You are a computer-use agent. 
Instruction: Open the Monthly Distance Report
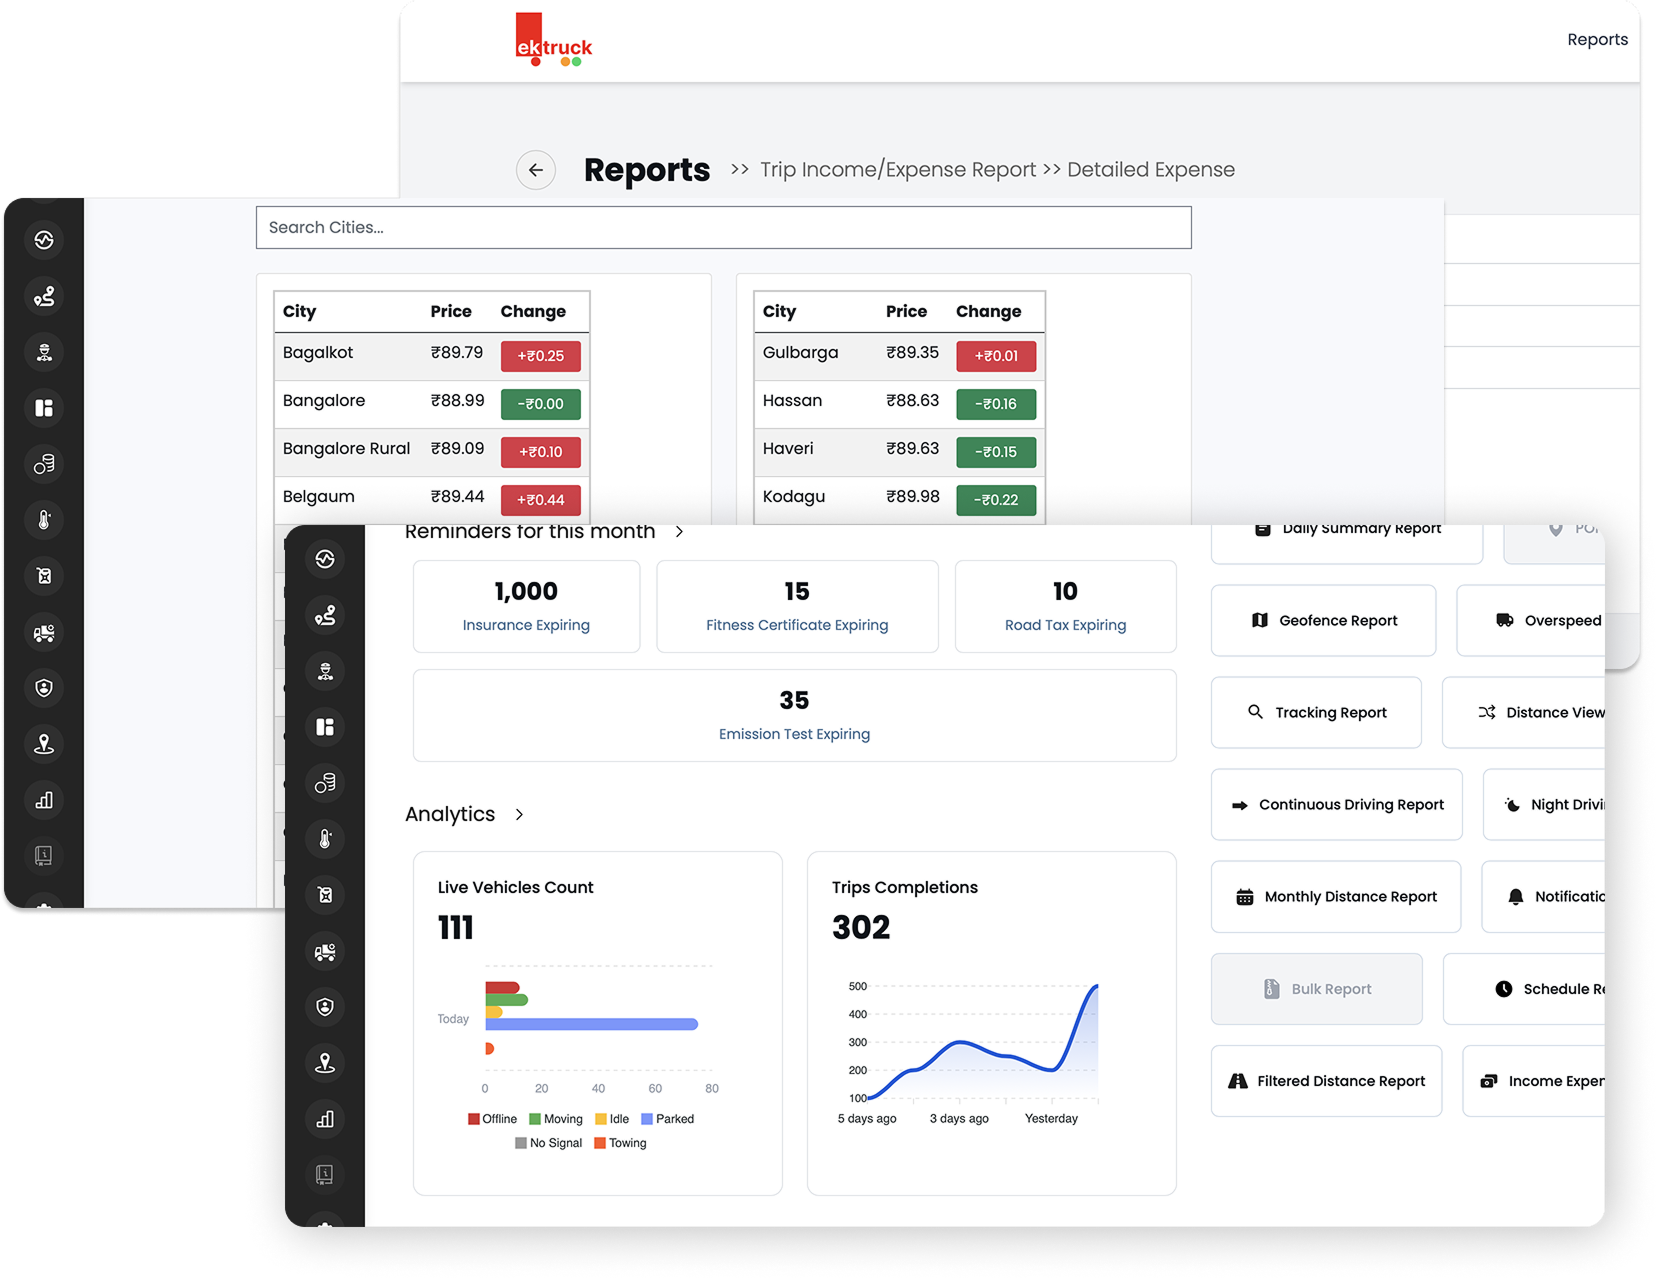[x=1336, y=896]
